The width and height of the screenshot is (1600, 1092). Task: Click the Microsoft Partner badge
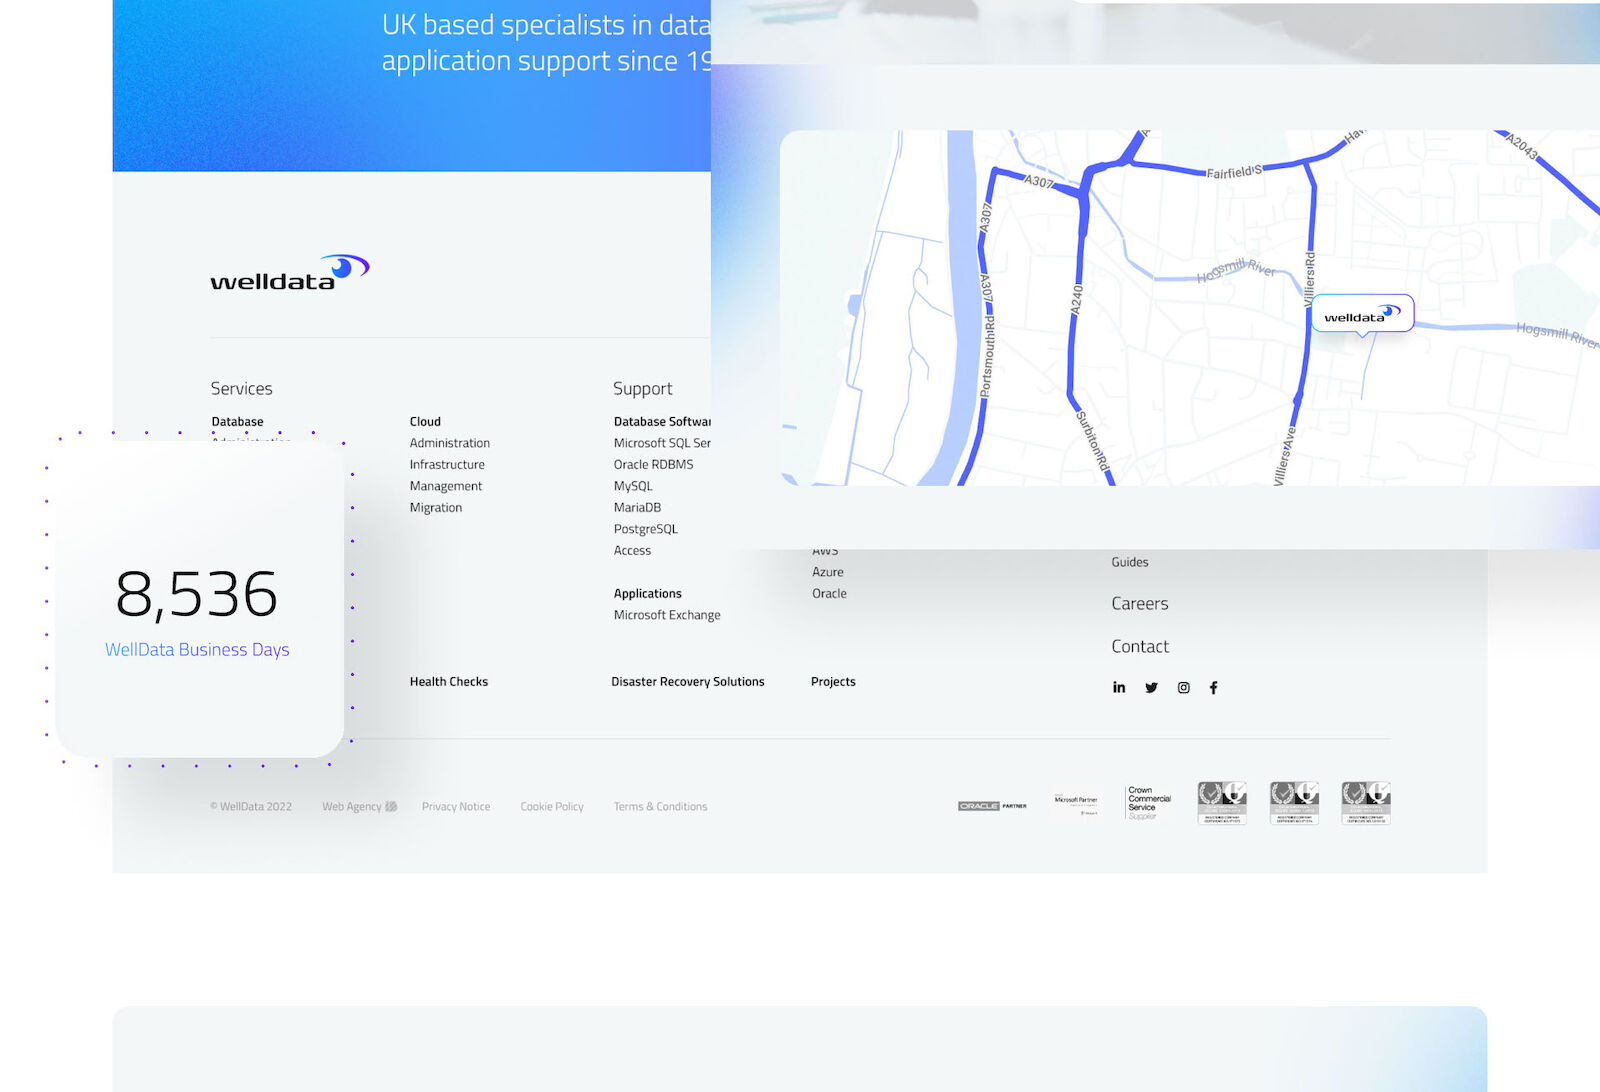1076,804
